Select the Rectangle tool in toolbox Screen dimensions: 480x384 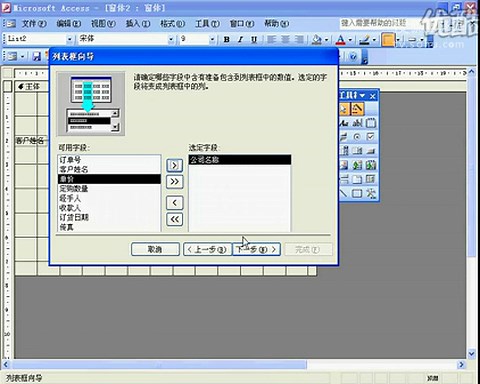tap(357, 193)
